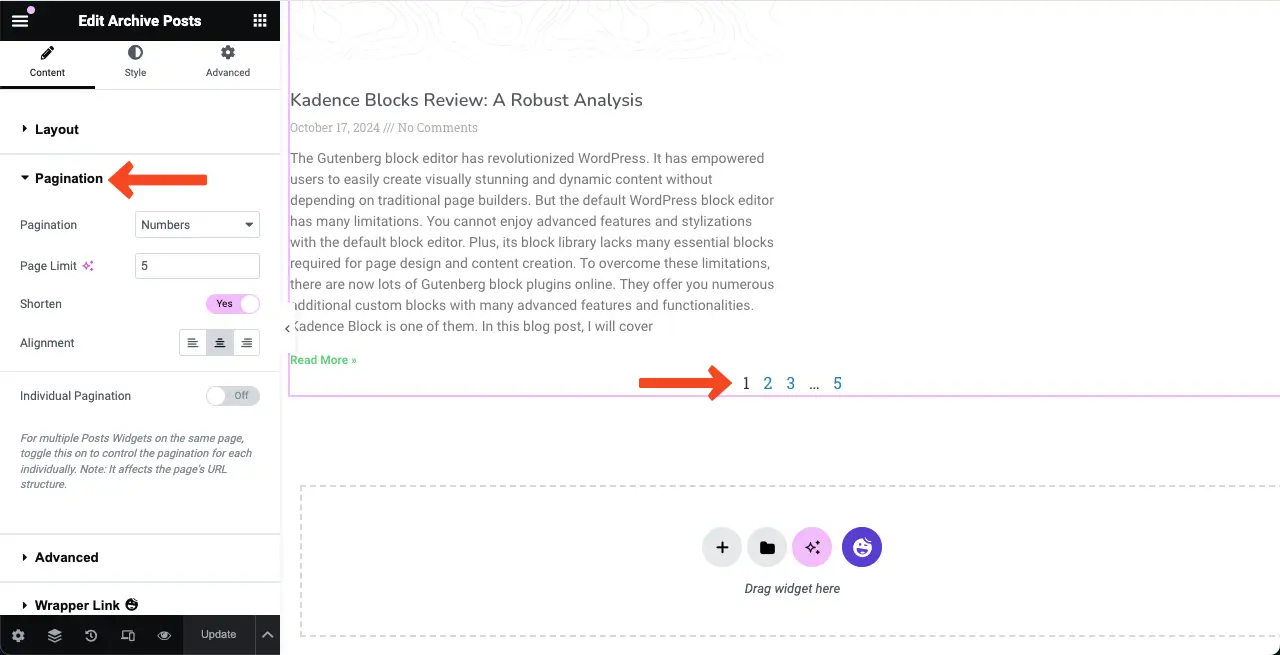This screenshot has height=655, width=1280.
Task: Open page settings gear icon
Action: pyautogui.click(x=18, y=635)
